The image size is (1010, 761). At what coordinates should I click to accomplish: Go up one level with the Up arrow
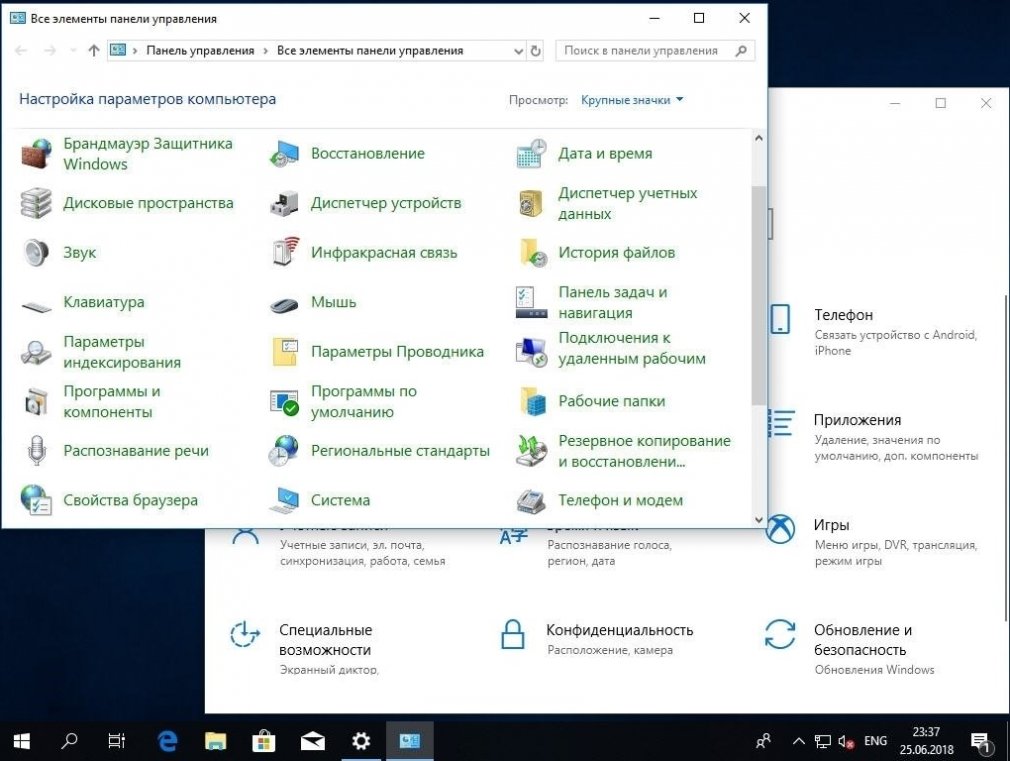coord(94,50)
